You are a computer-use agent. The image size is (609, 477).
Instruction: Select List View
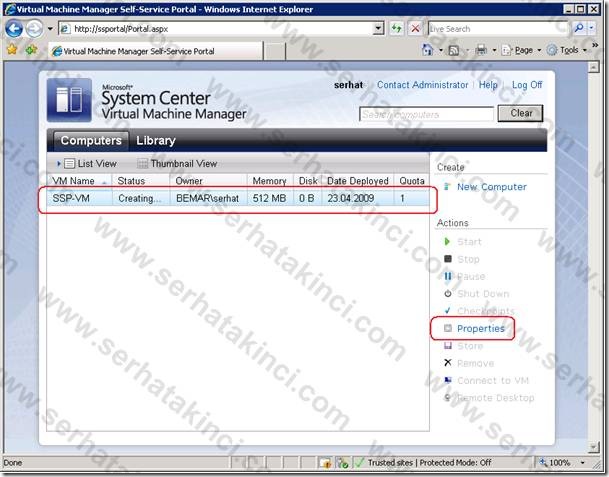pos(90,164)
